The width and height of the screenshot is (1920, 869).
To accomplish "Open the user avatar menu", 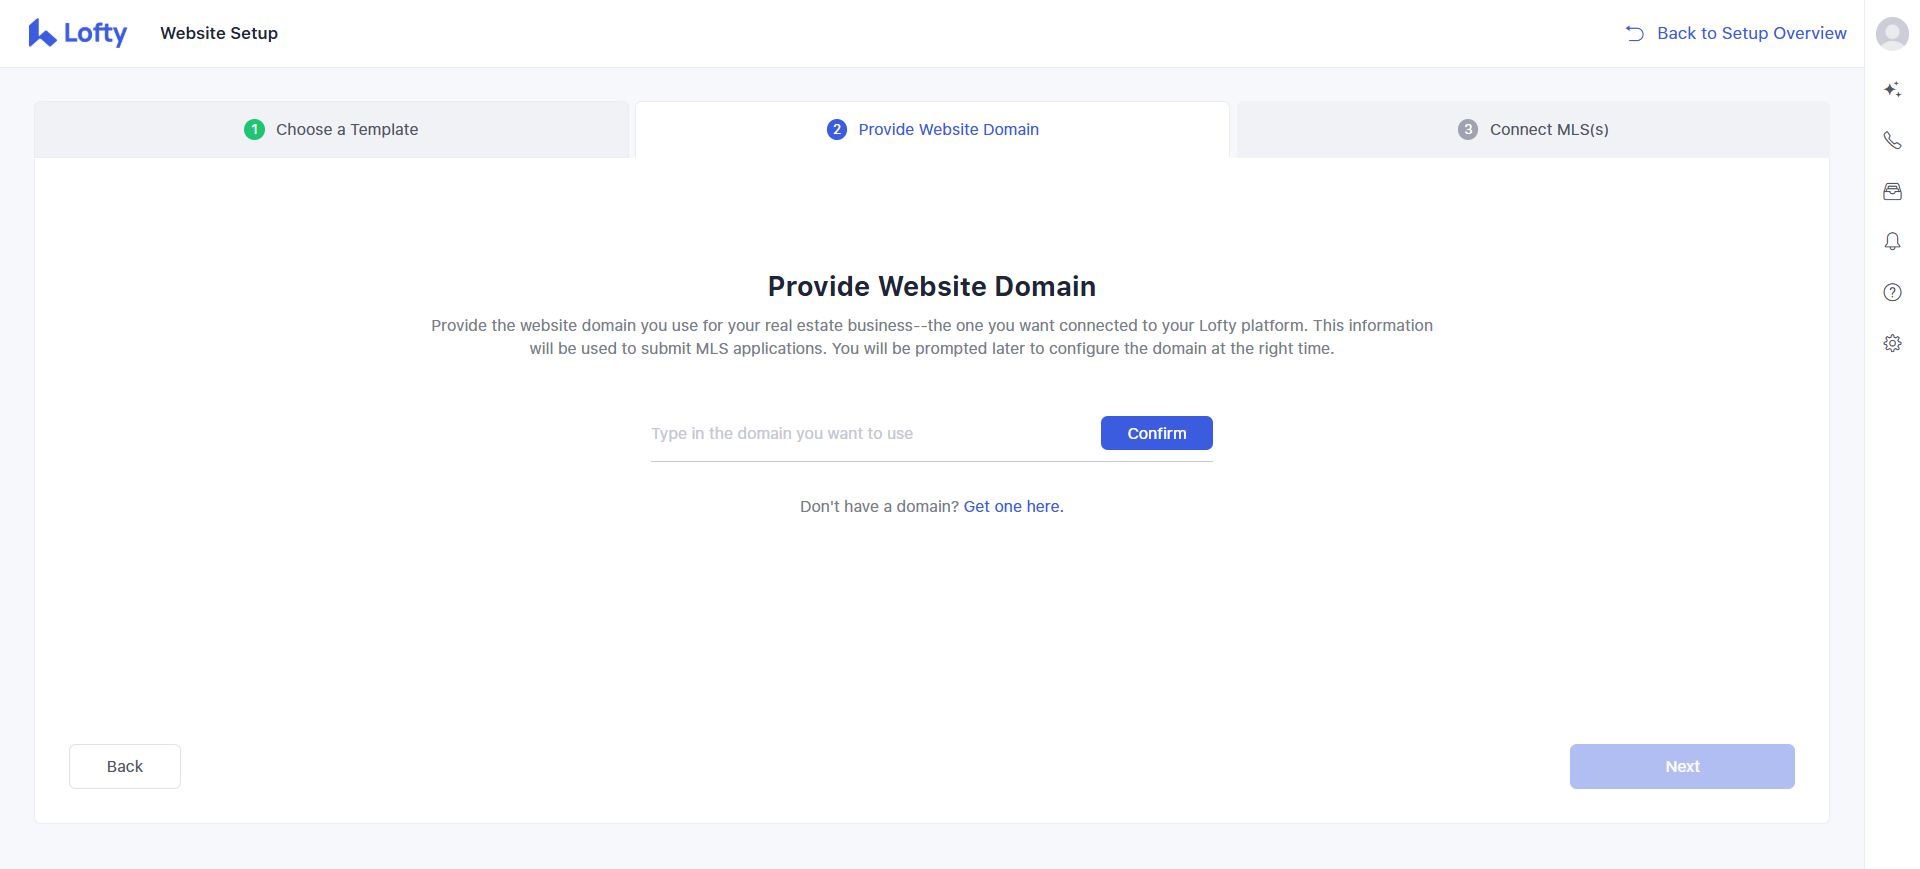I will pos(1893,33).
